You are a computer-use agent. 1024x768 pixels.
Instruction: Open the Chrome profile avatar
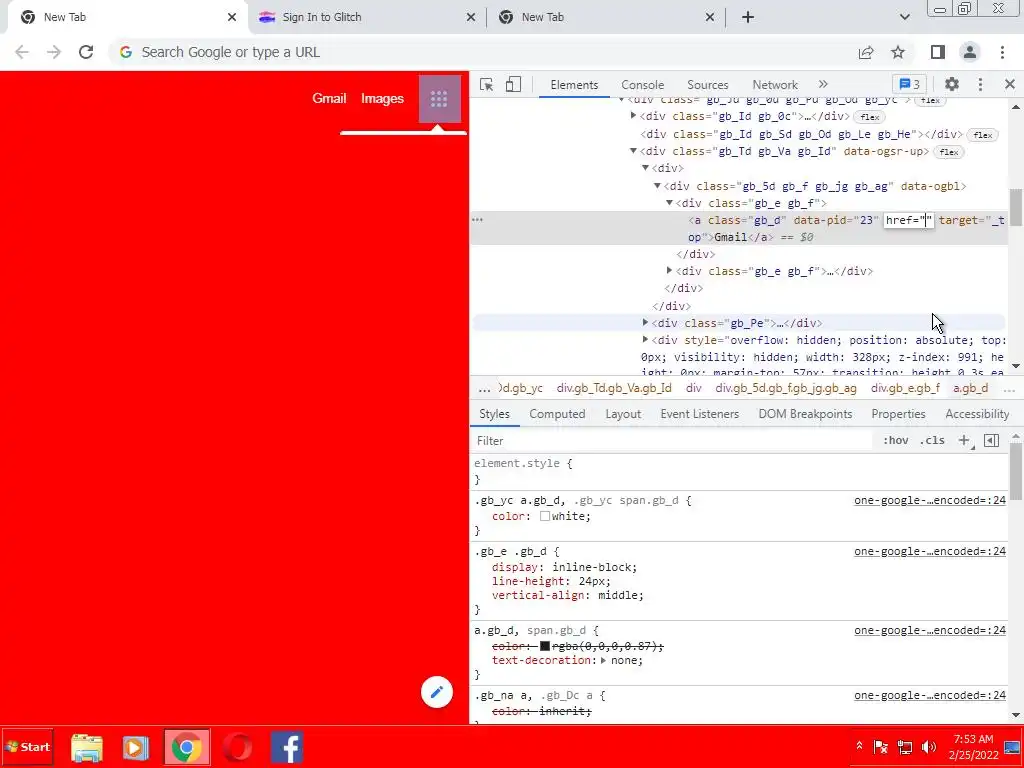point(970,52)
